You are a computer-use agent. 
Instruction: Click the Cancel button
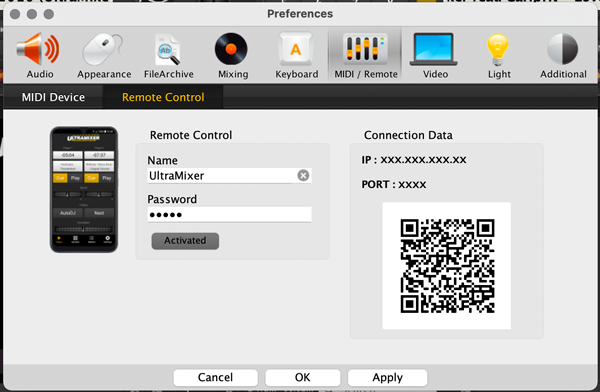click(215, 377)
